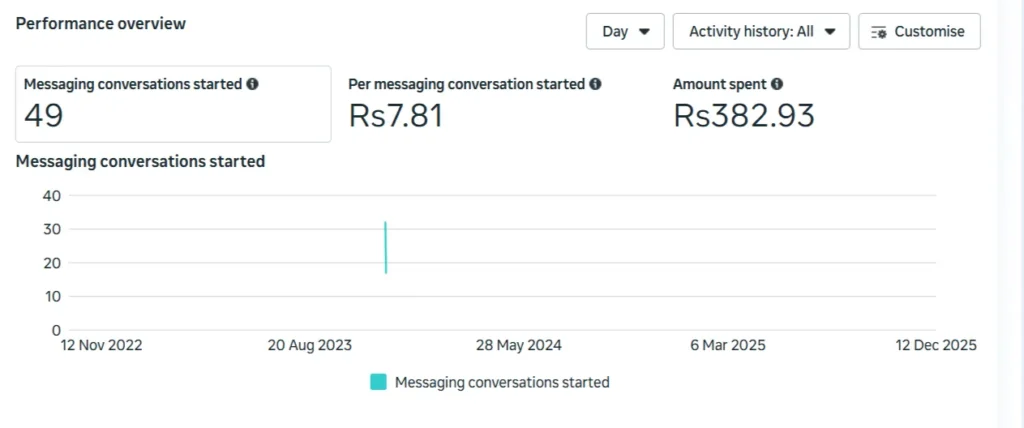
Task: Select the Messaging conversations started metric card
Action: (173, 104)
